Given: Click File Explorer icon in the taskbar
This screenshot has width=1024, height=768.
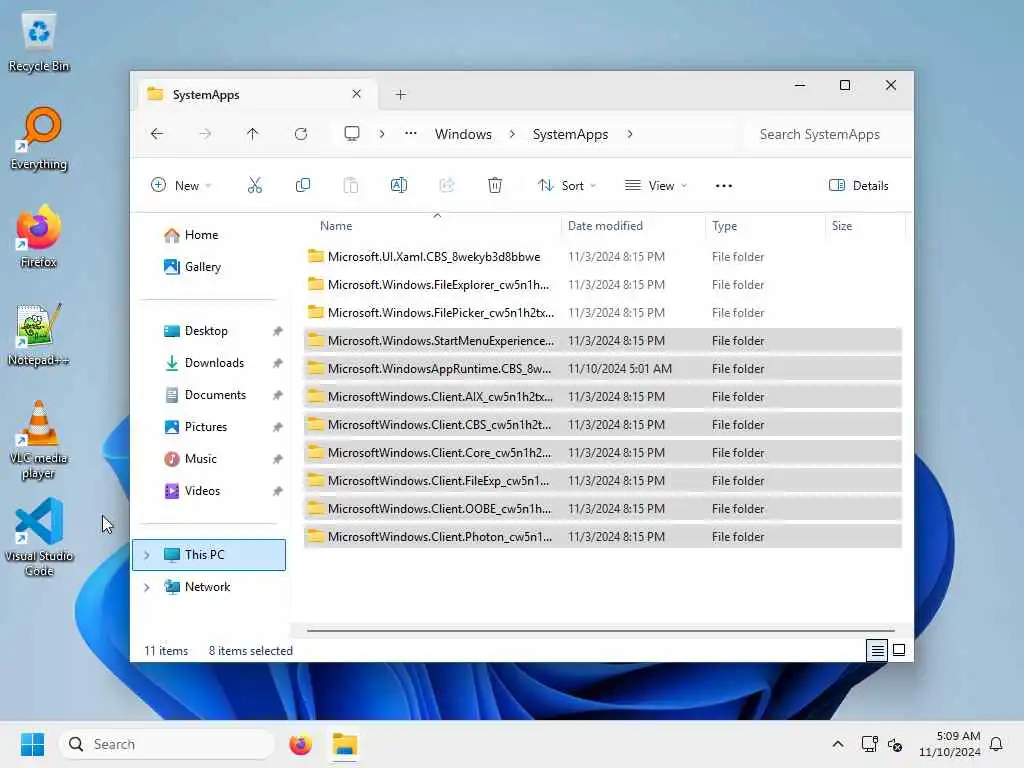Looking at the screenshot, I should tap(345, 744).
